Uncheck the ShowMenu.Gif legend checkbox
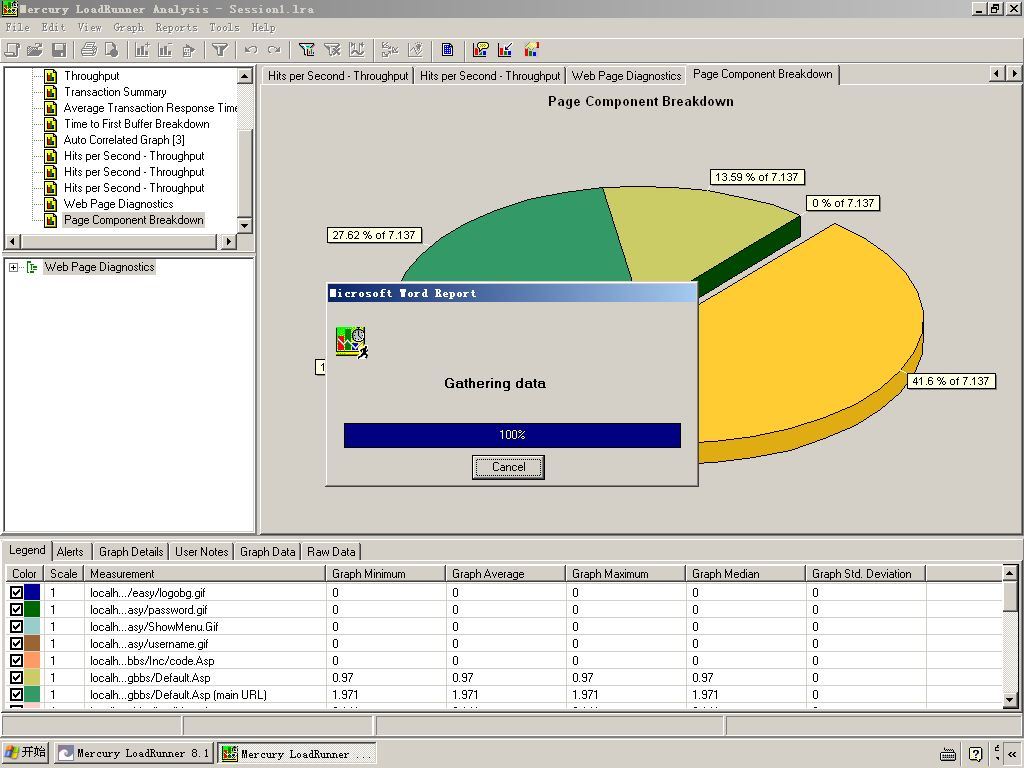The height and width of the screenshot is (768, 1024). 16,626
